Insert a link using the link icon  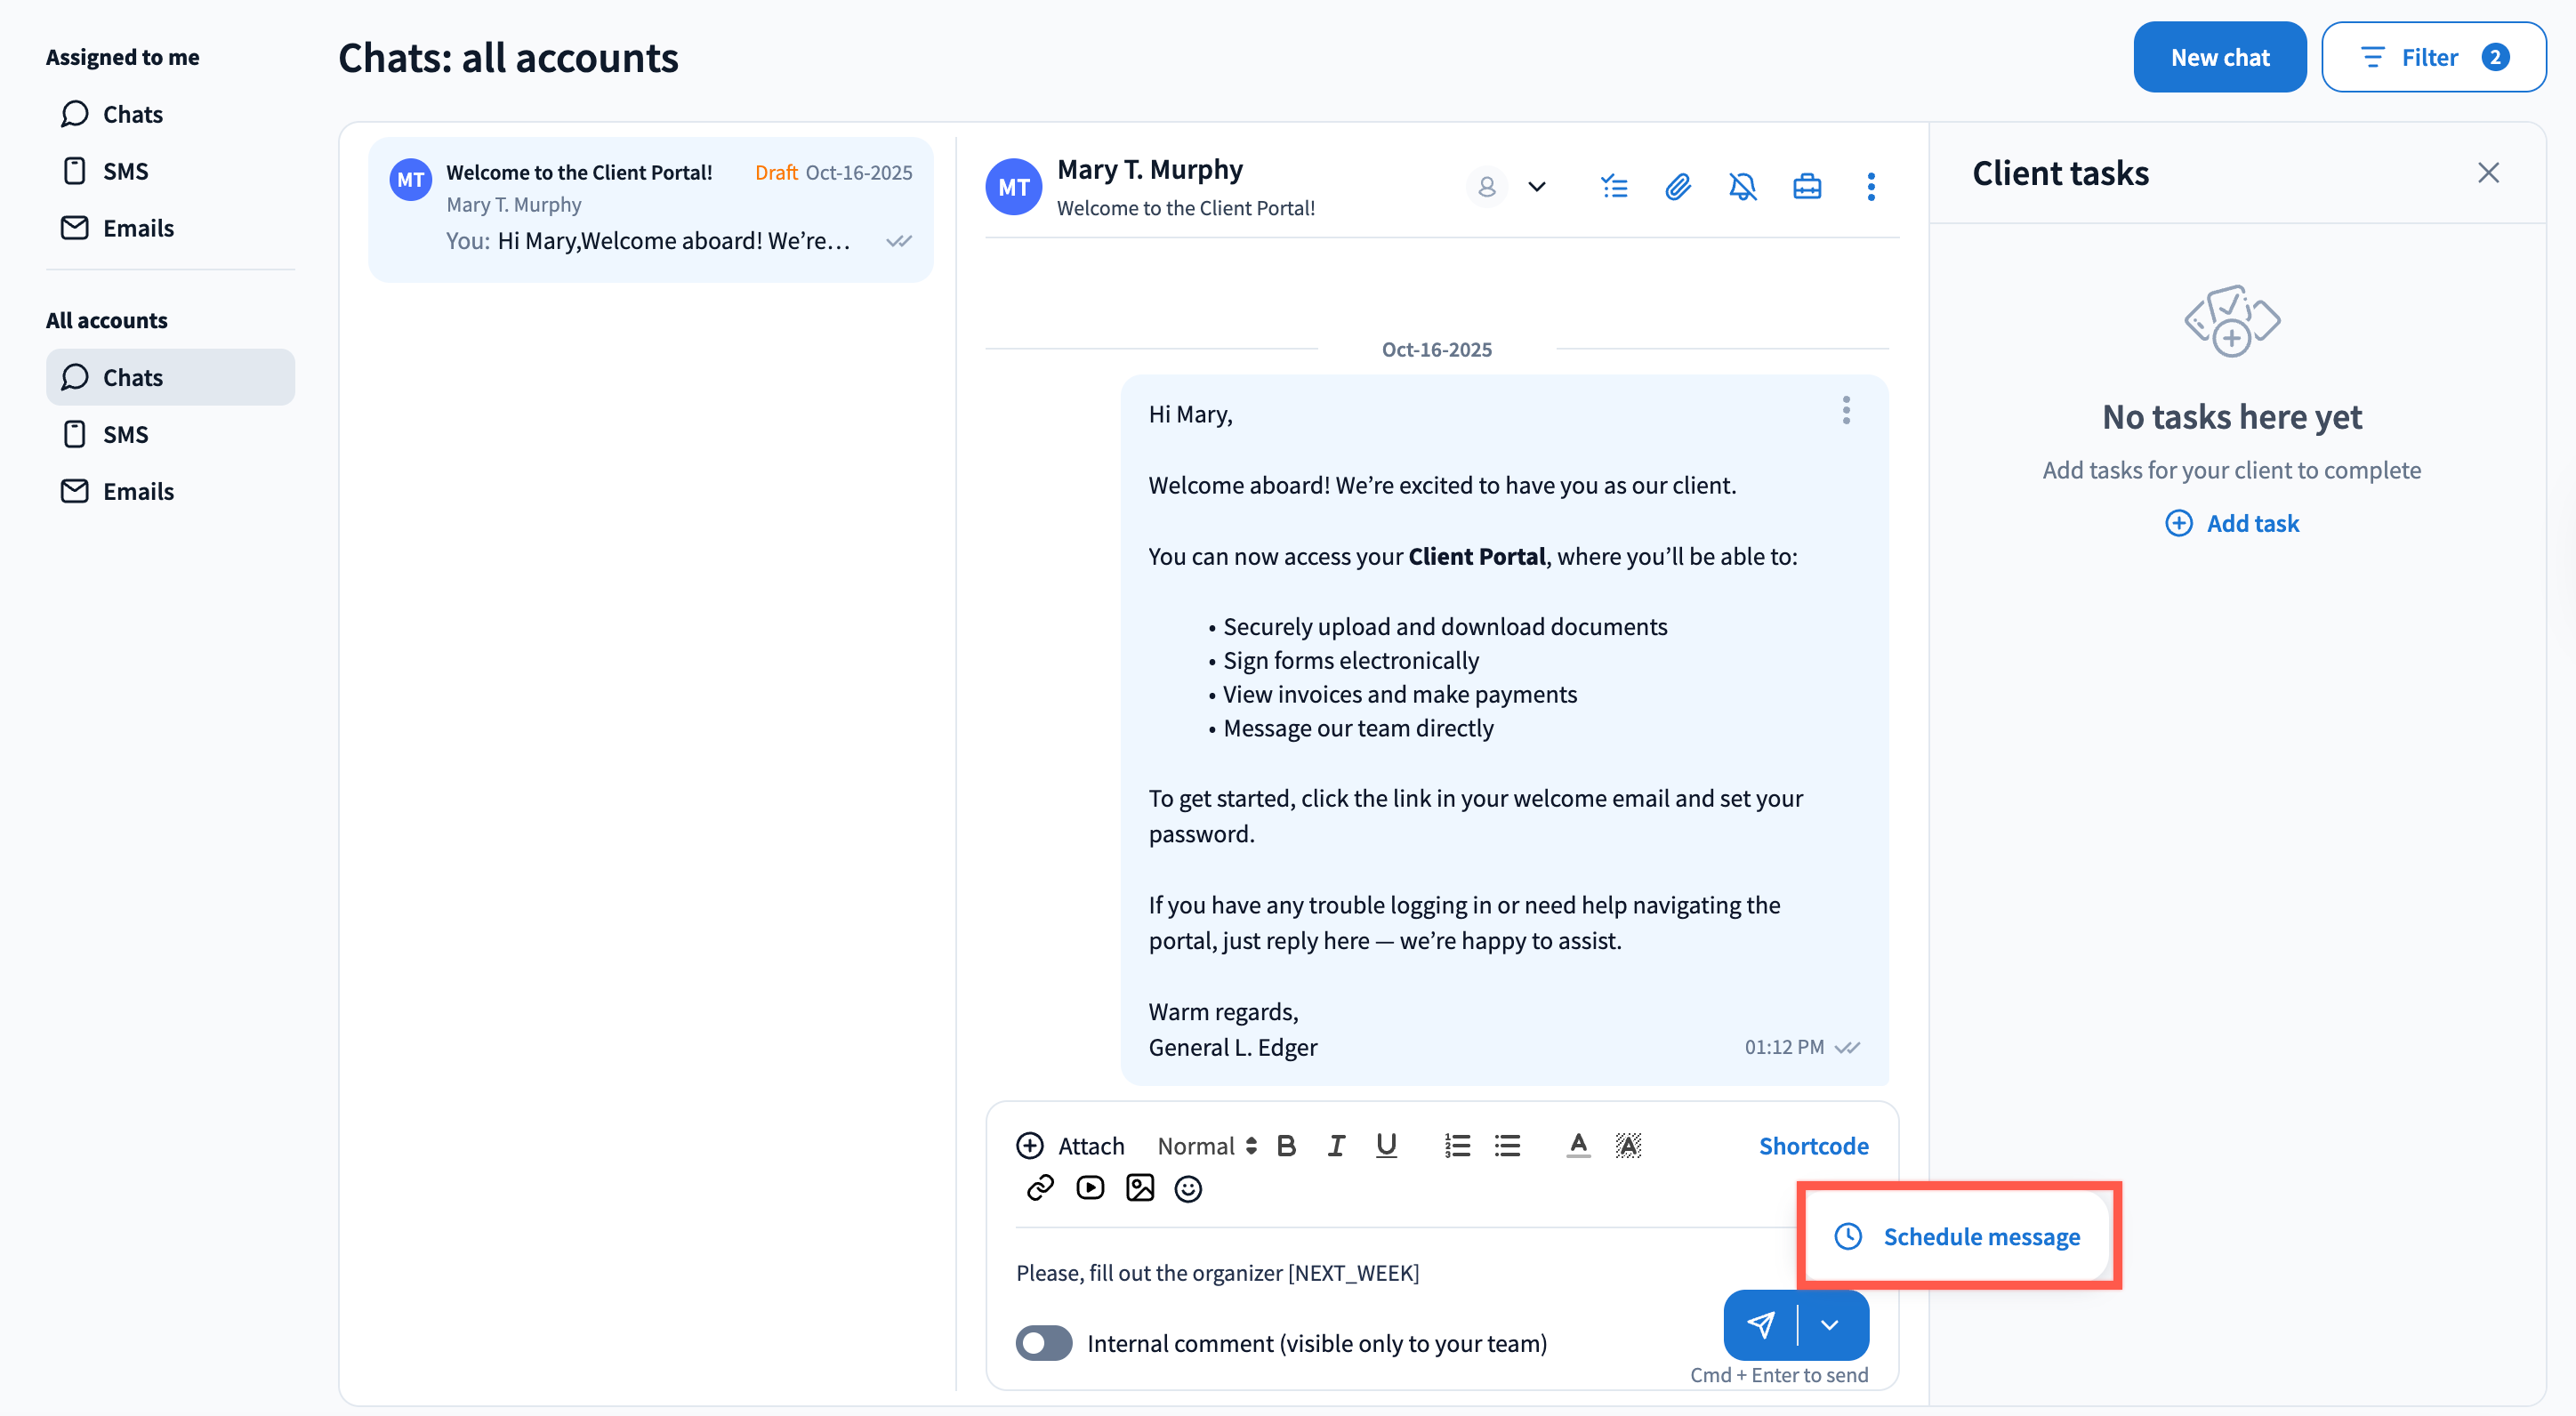[x=1040, y=1188]
